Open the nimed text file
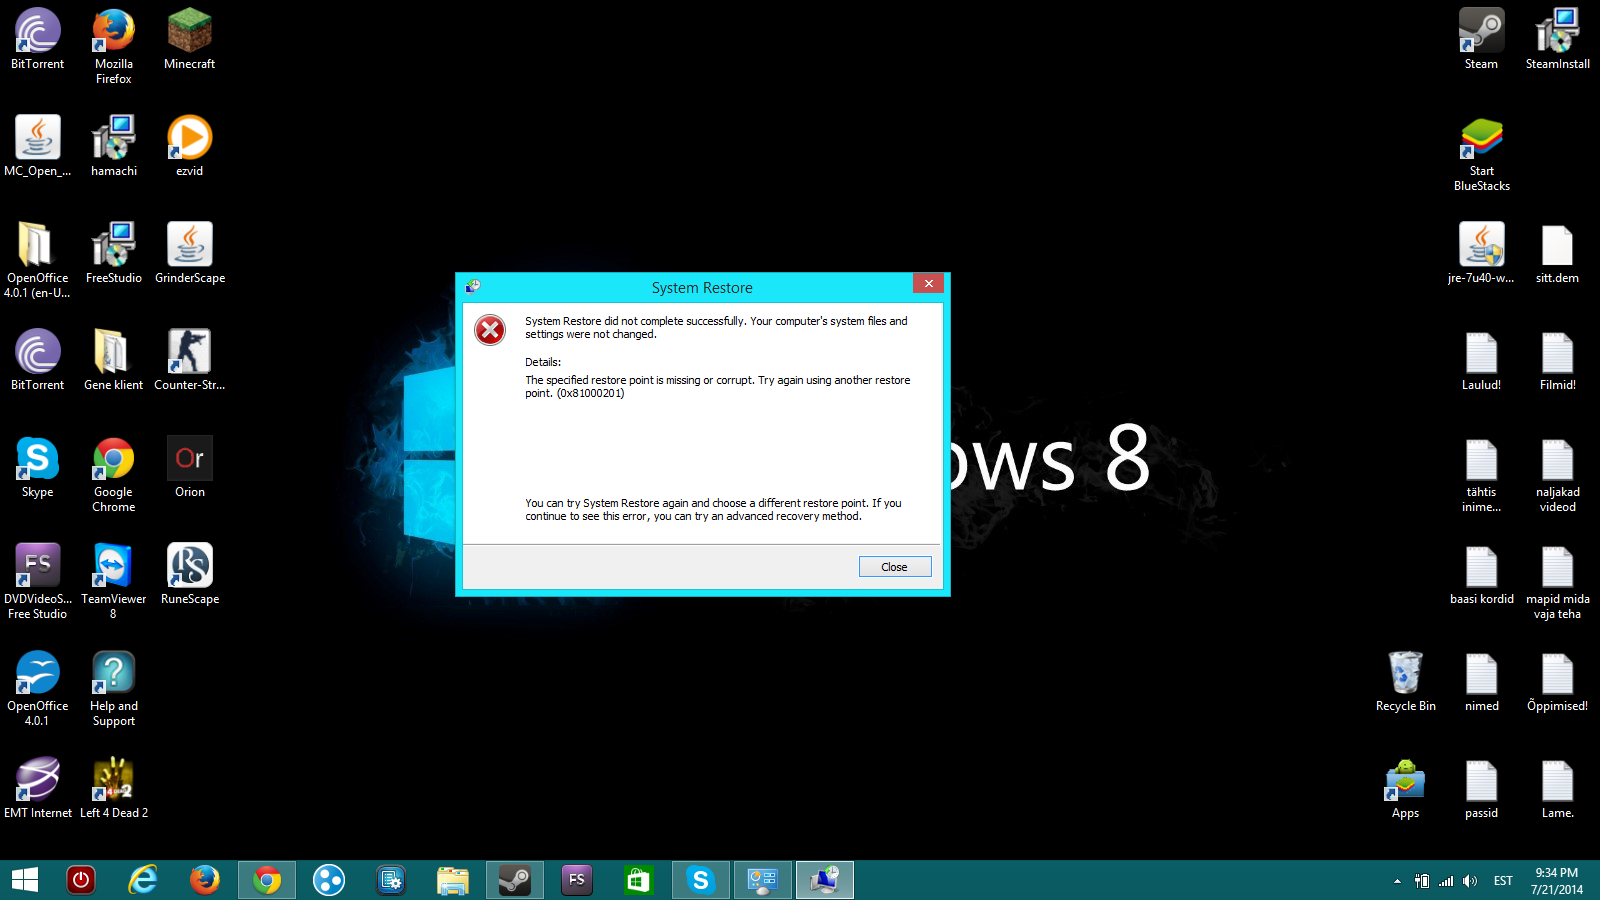 [x=1481, y=680]
